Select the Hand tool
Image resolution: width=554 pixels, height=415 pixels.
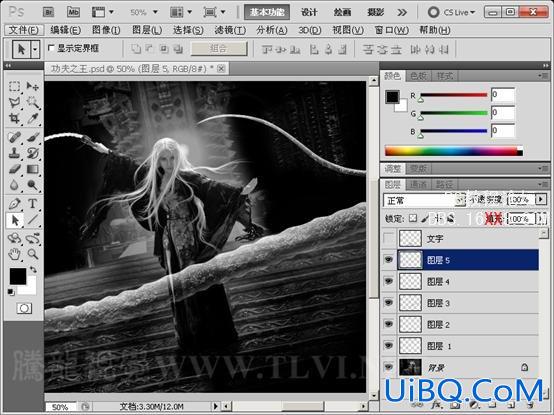pos(14,254)
